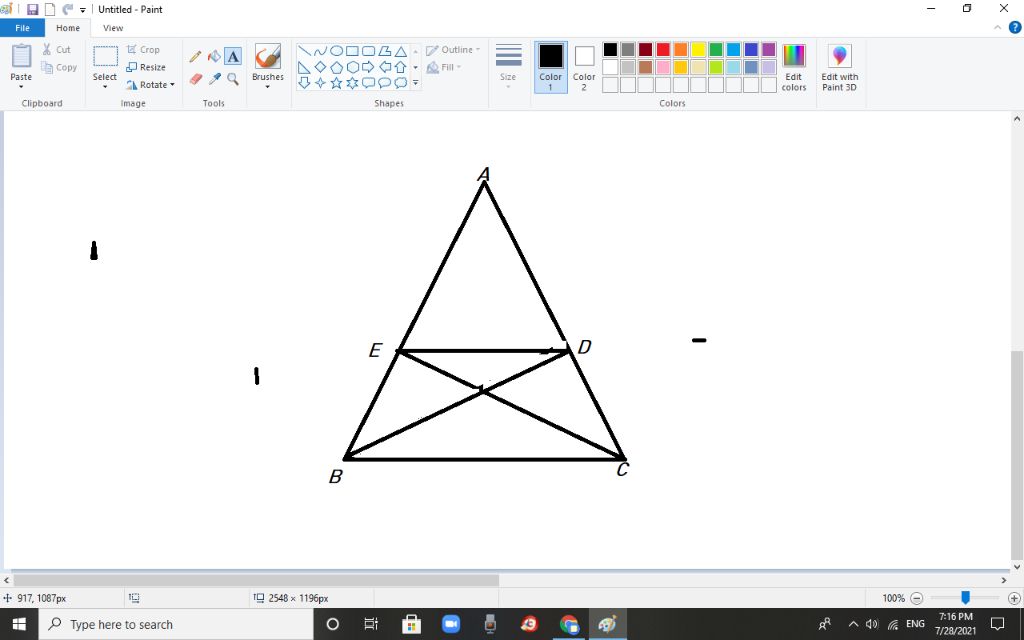The width and height of the screenshot is (1024, 640).
Task: Open Edit with Paint 3D
Action: coord(839,68)
